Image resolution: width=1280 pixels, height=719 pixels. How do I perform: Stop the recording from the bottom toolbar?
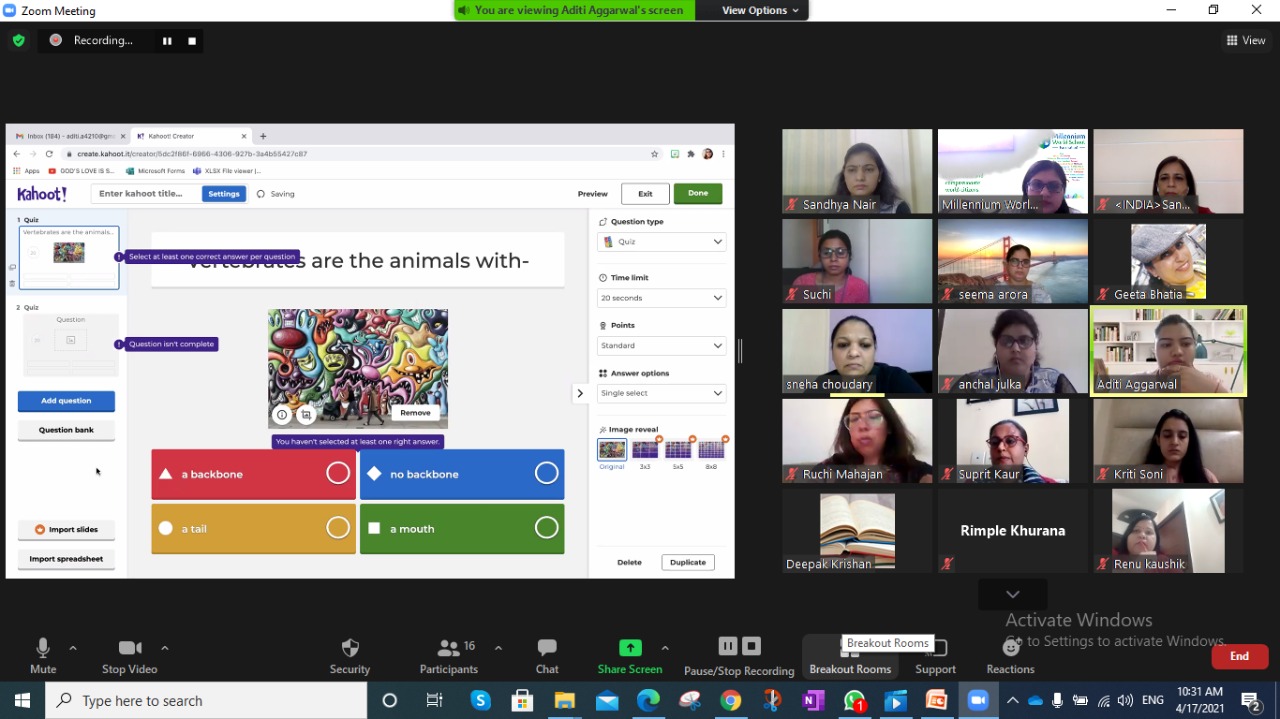(x=752, y=646)
